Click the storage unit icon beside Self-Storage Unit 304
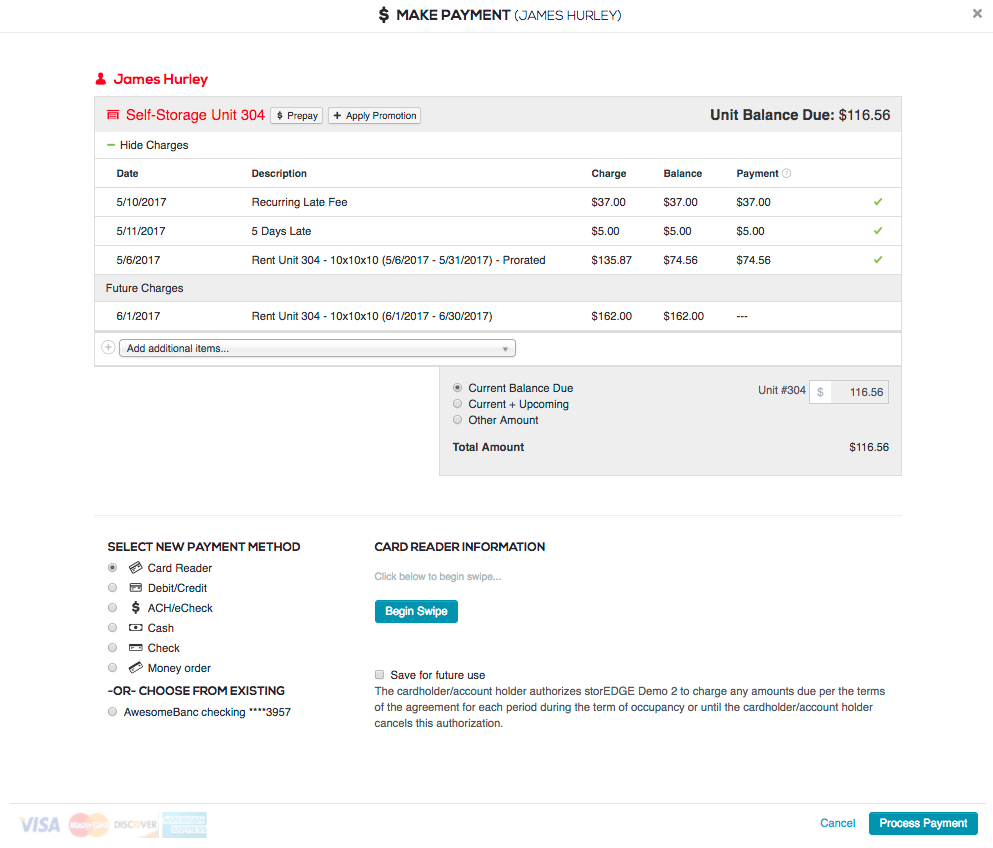Image resolution: width=993 pixels, height=848 pixels. click(x=112, y=114)
